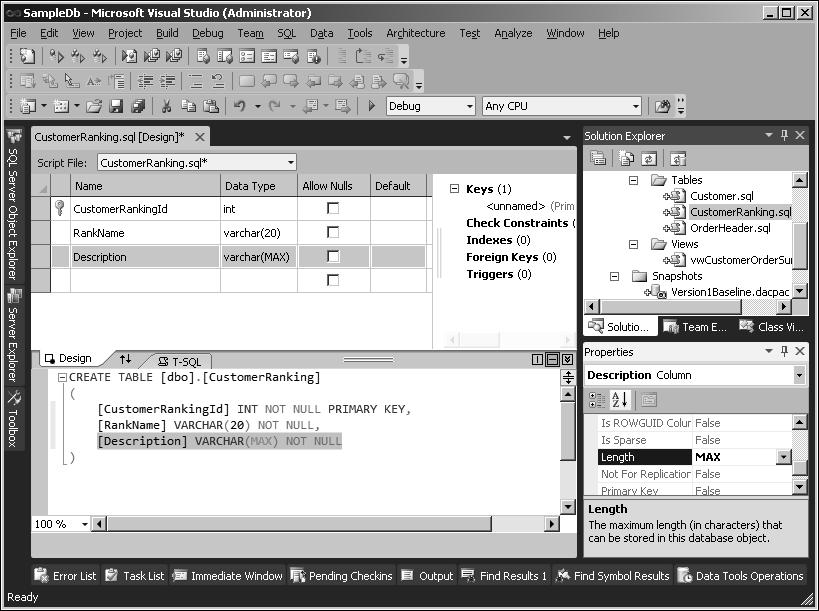Select OrderHeader.sql in Solution Explorer
Screen dimensions: 819x611
tap(730, 228)
